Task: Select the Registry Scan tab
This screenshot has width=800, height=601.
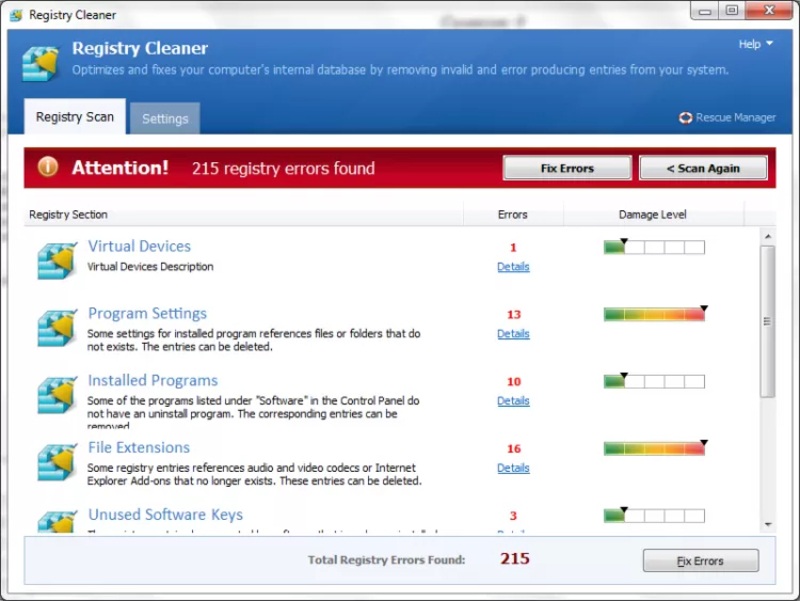Action: point(75,117)
